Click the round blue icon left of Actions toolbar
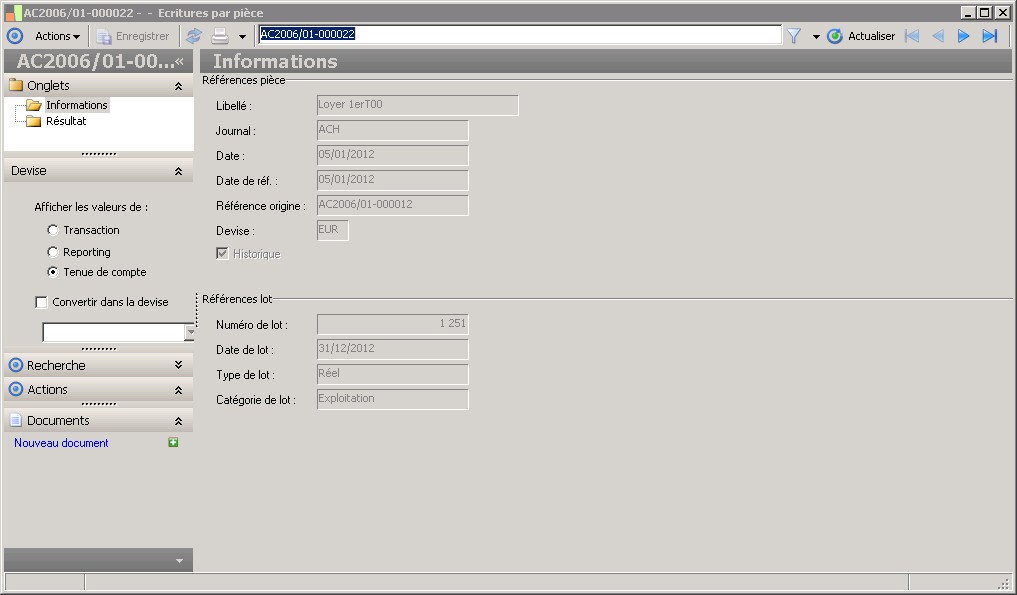 coord(15,36)
